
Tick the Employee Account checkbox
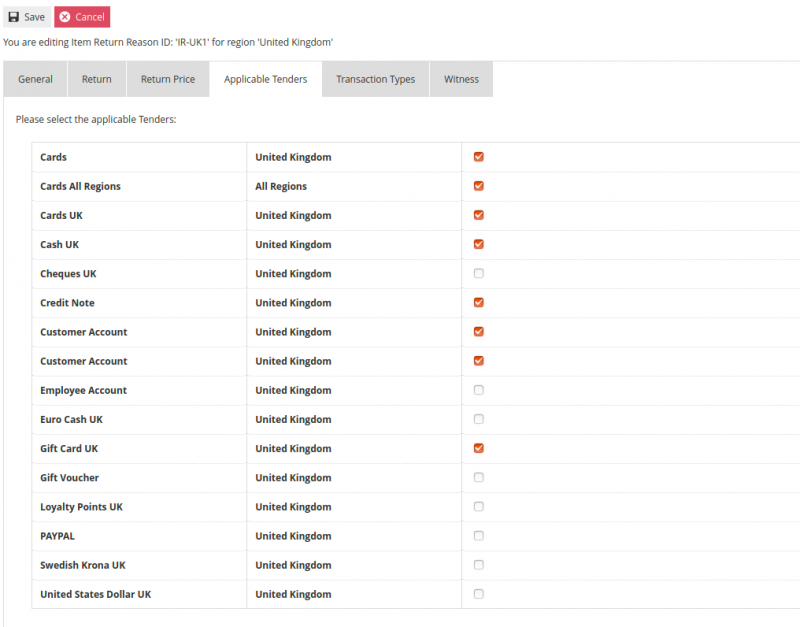tap(479, 390)
